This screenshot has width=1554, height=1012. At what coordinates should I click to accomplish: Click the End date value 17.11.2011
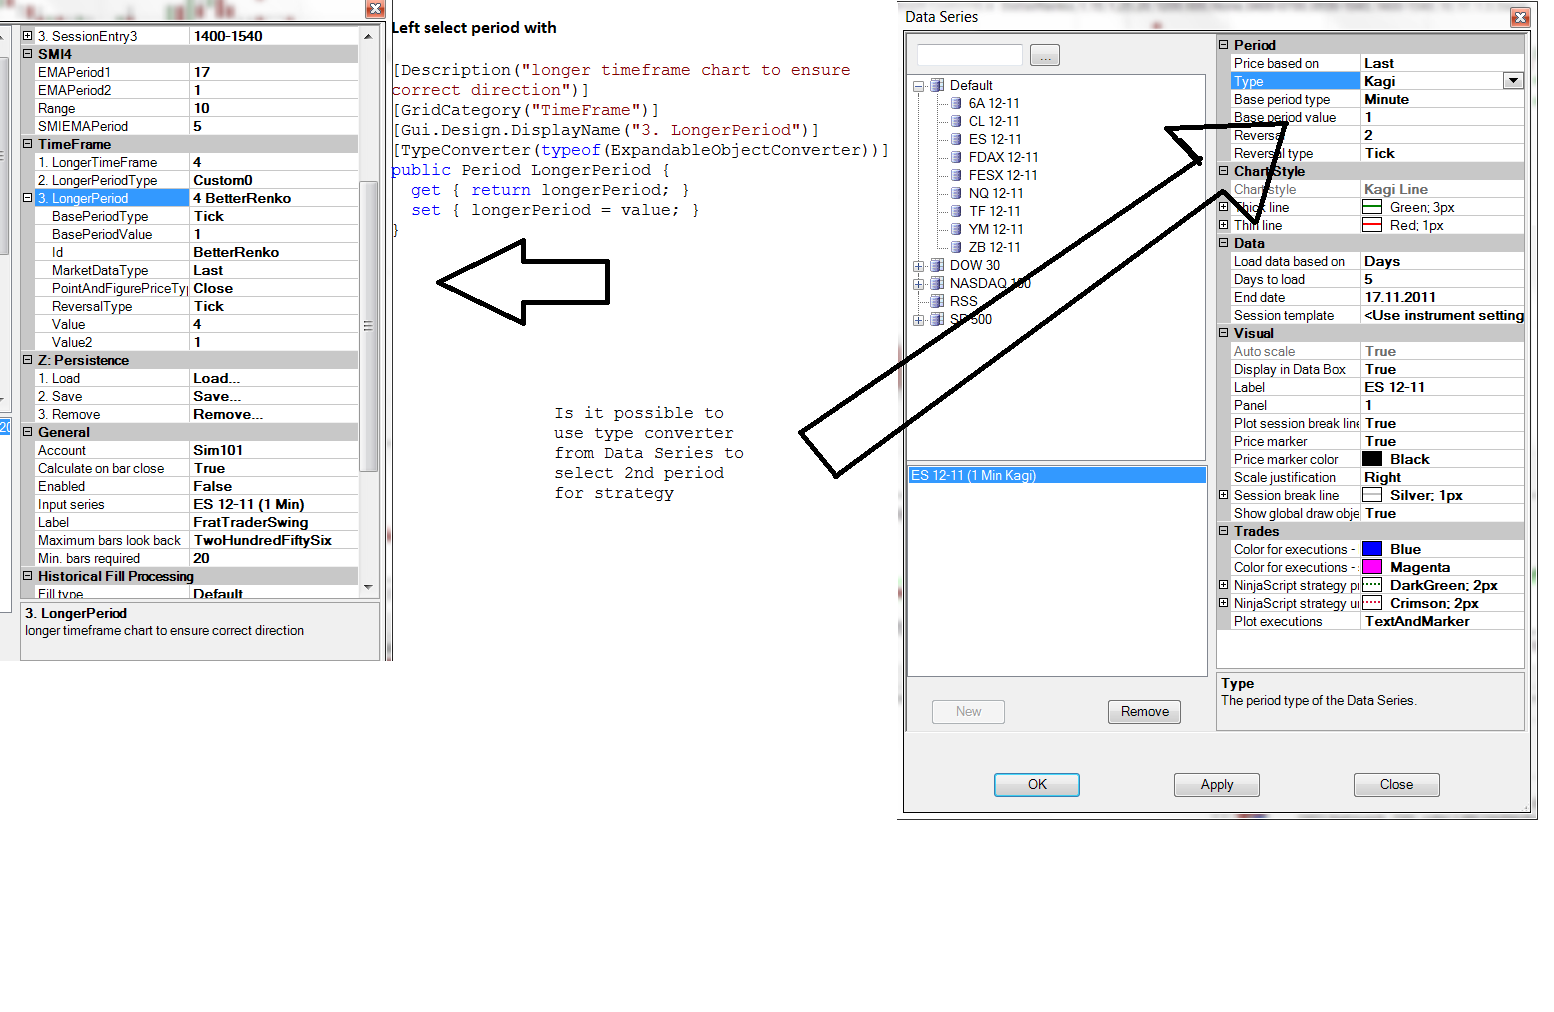coord(1442,297)
